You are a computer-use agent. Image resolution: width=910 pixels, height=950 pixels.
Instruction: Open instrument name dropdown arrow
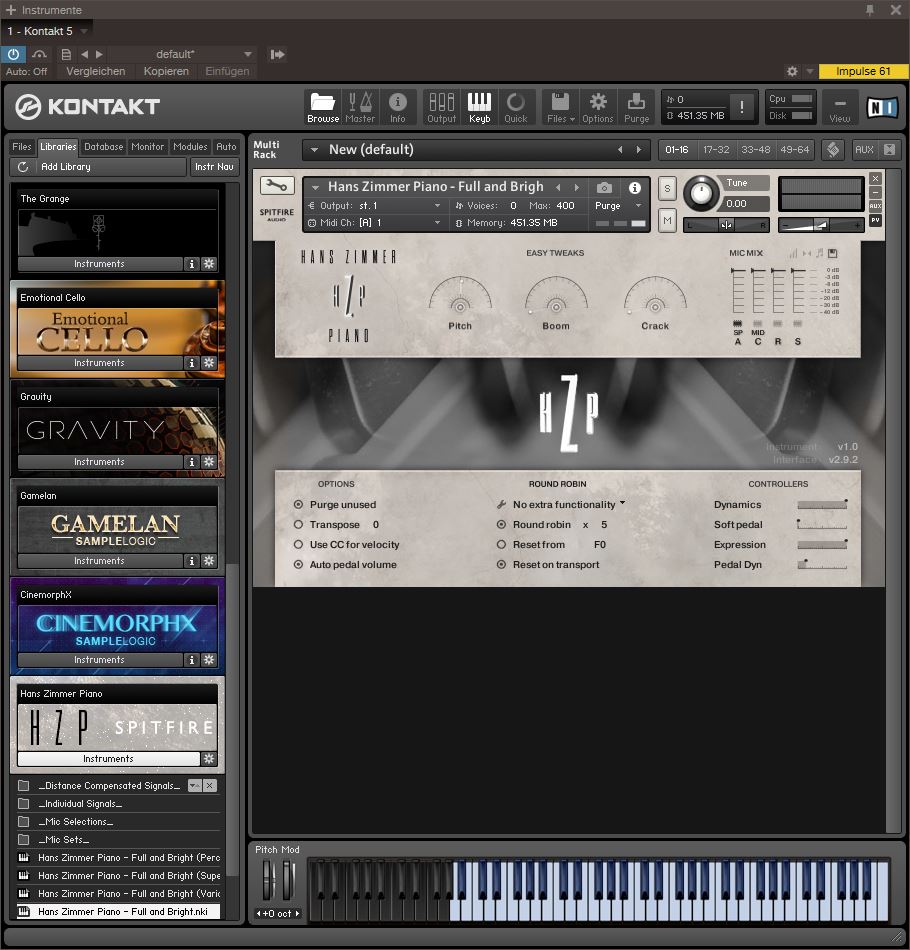[315, 188]
